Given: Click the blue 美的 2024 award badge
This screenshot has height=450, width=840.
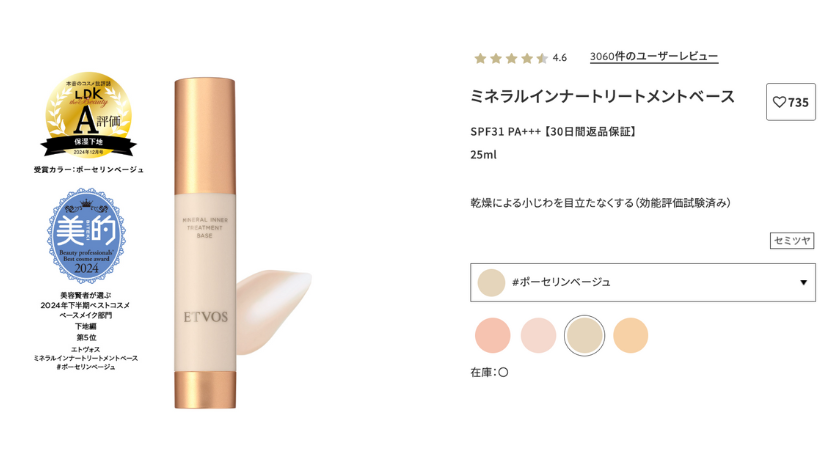Looking at the screenshot, I should click(x=86, y=236).
